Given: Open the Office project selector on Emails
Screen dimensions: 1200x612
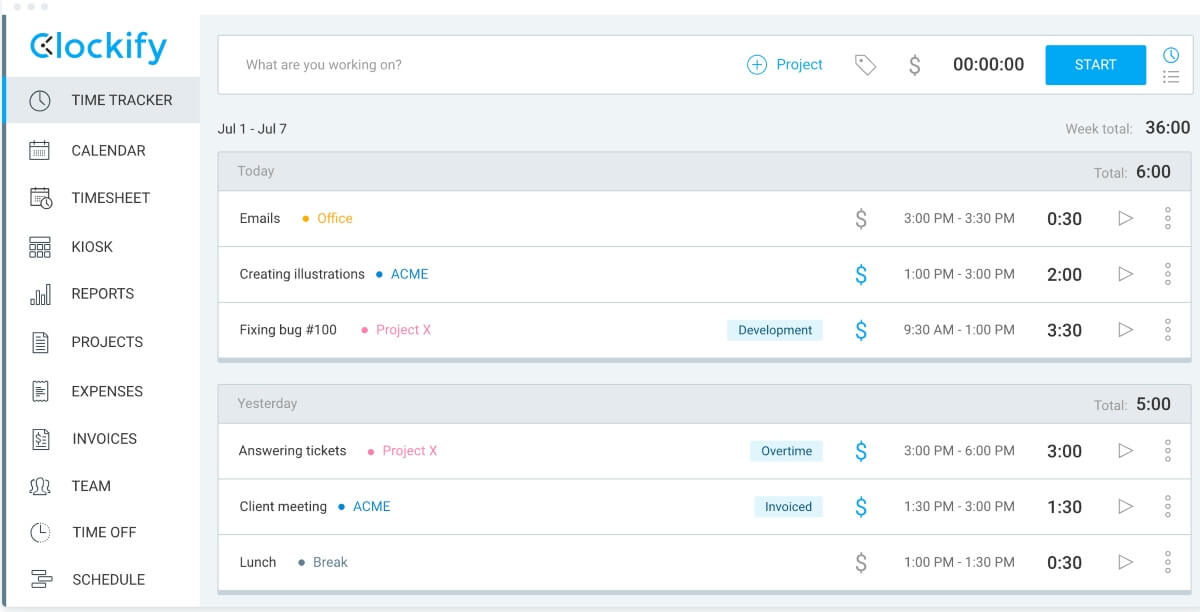Looking at the screenshot, I should click(x=327, y=218).
